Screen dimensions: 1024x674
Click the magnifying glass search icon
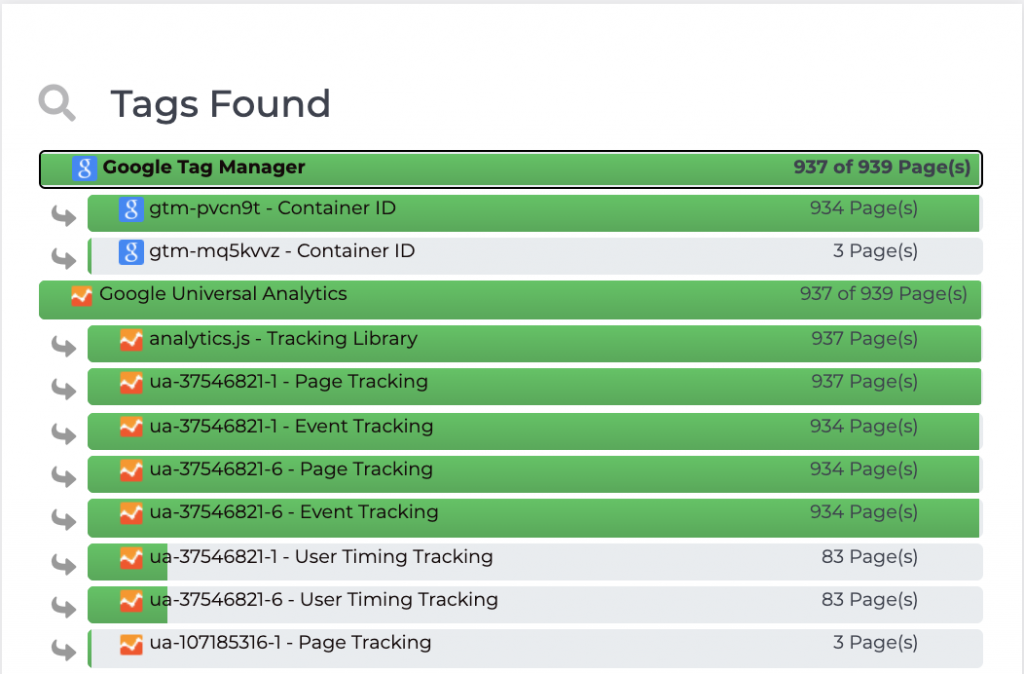click(x=57, y=102)
